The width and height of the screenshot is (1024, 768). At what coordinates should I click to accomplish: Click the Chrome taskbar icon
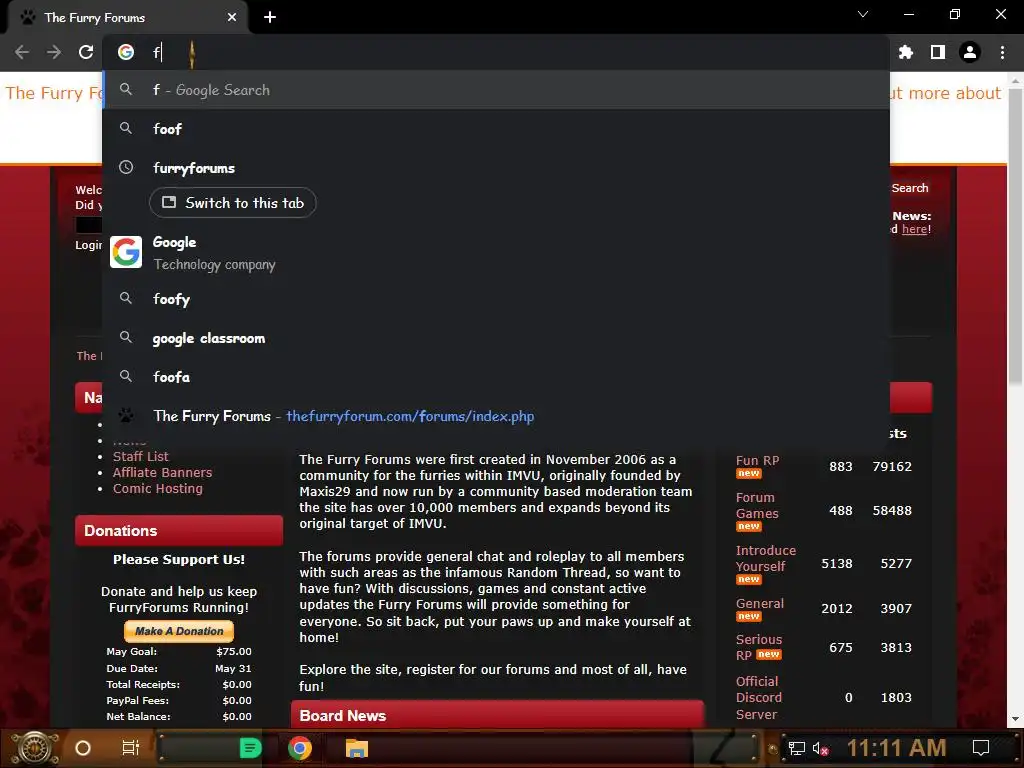(x=300, y=748)
